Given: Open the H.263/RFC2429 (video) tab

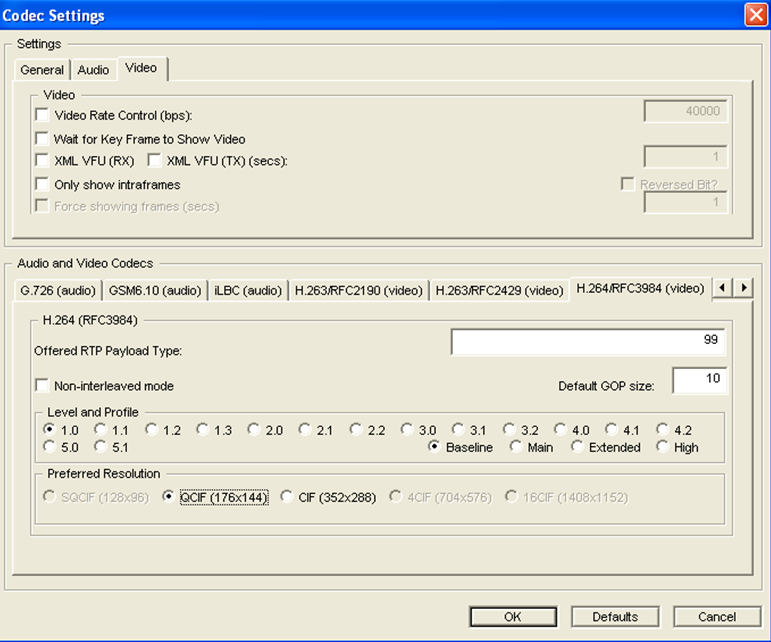Looking at the screenshot, I should tap(499, 291).
